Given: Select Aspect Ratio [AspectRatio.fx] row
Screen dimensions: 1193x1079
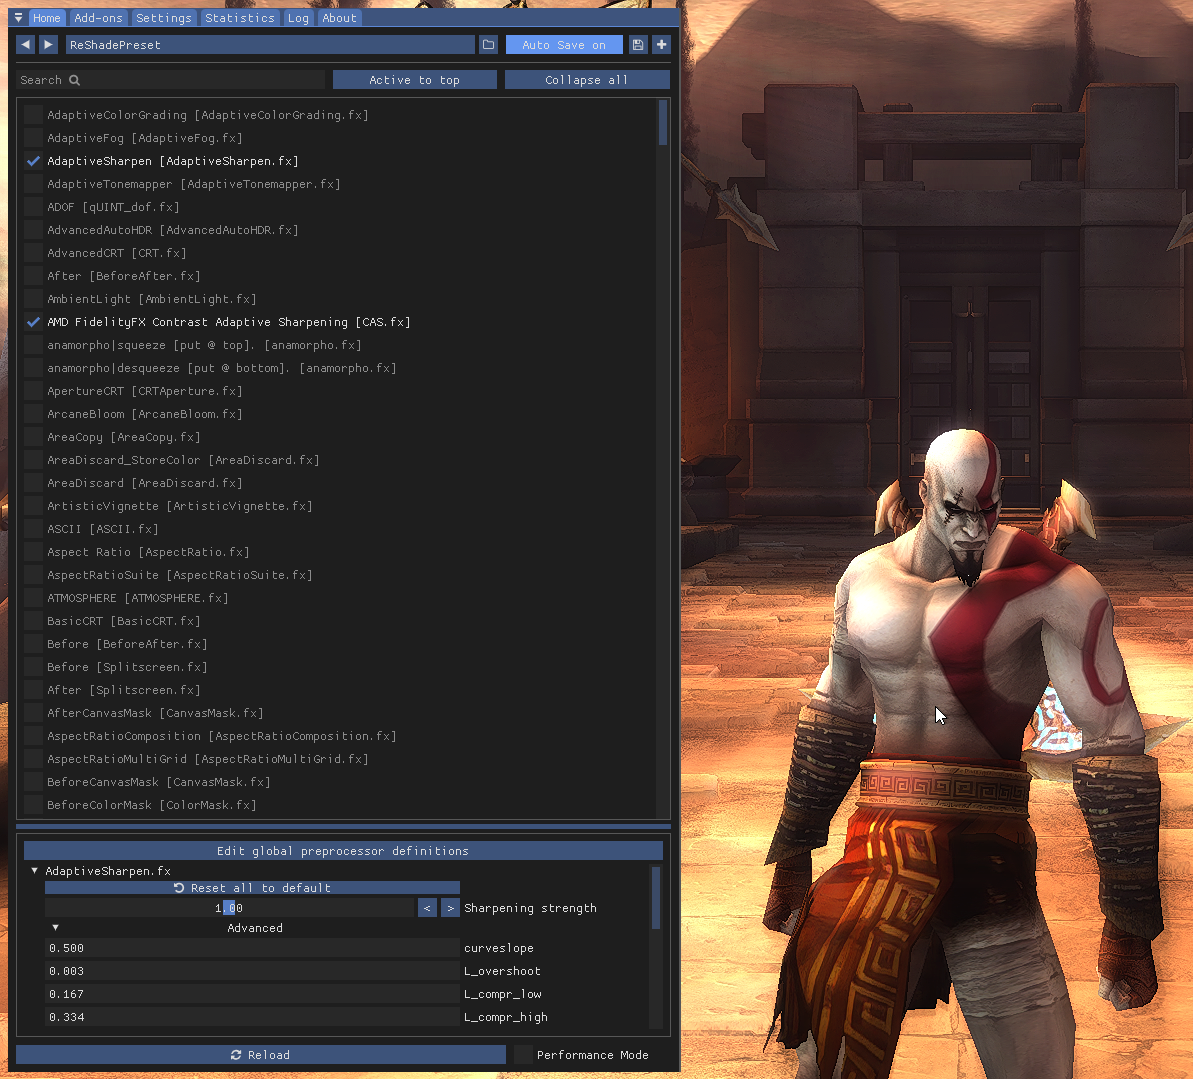Looking at the screenshot, I should coord(148,552).
